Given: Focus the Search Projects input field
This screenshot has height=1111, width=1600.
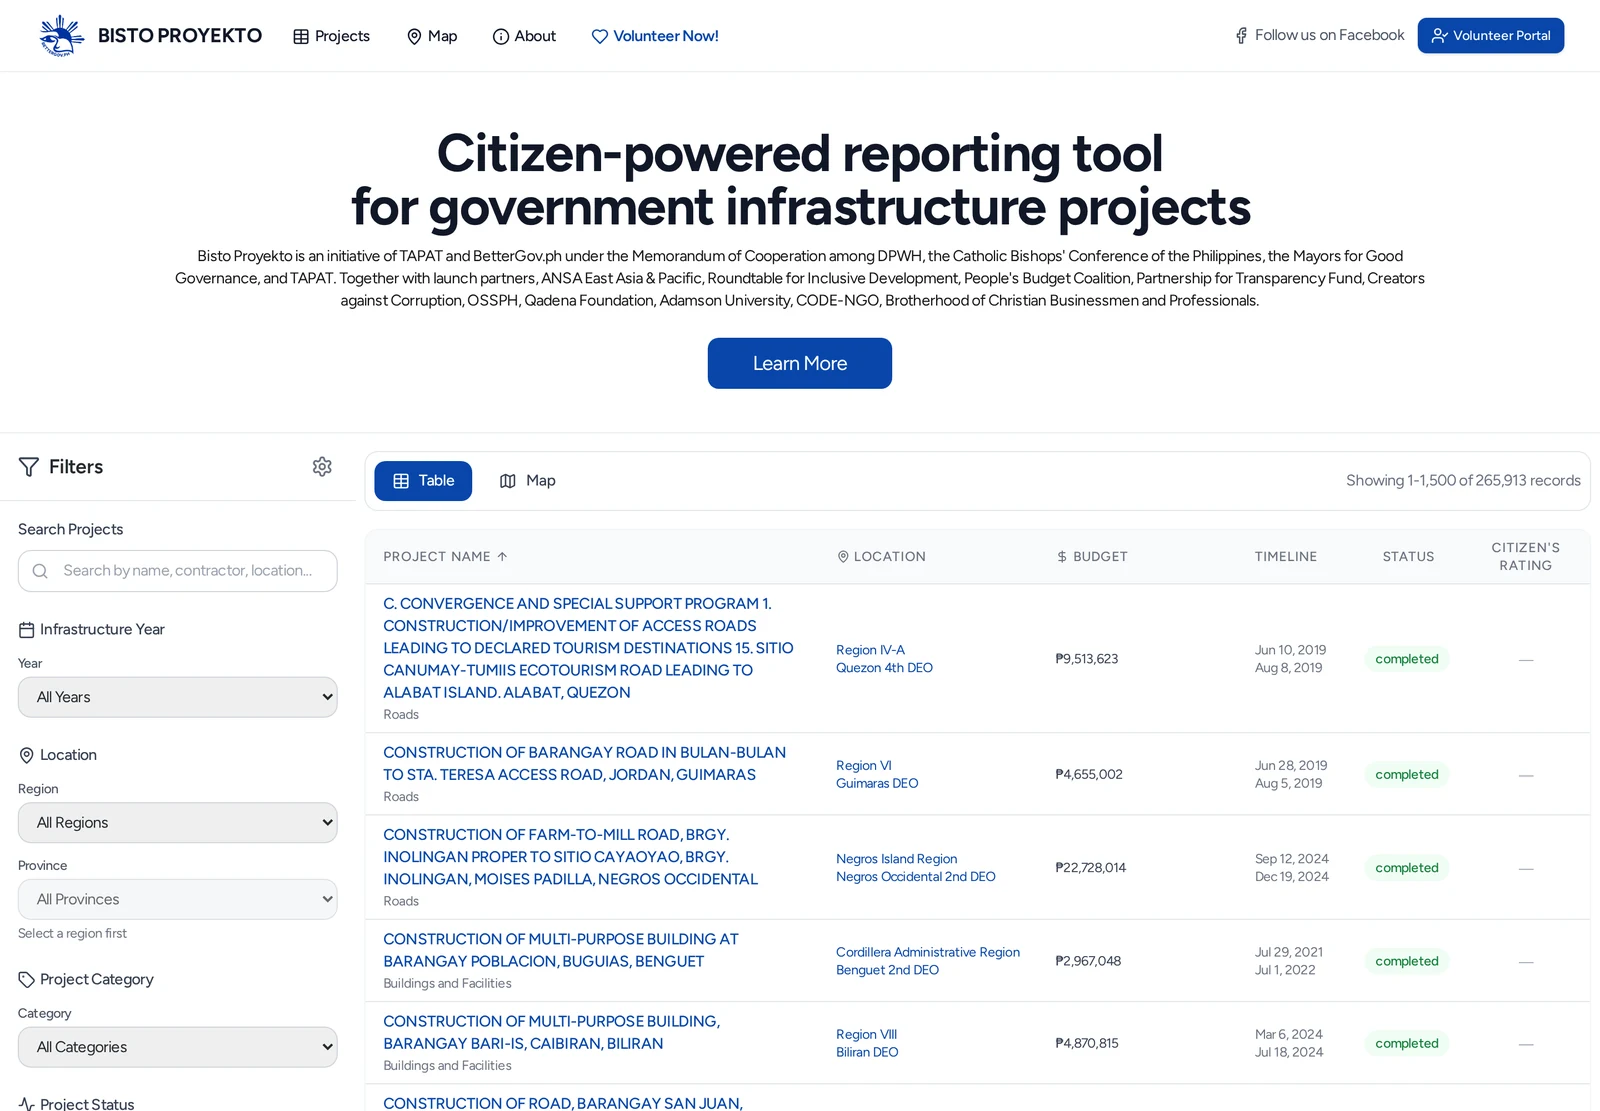Looking at the screenshot, I should tap(178, 571).
